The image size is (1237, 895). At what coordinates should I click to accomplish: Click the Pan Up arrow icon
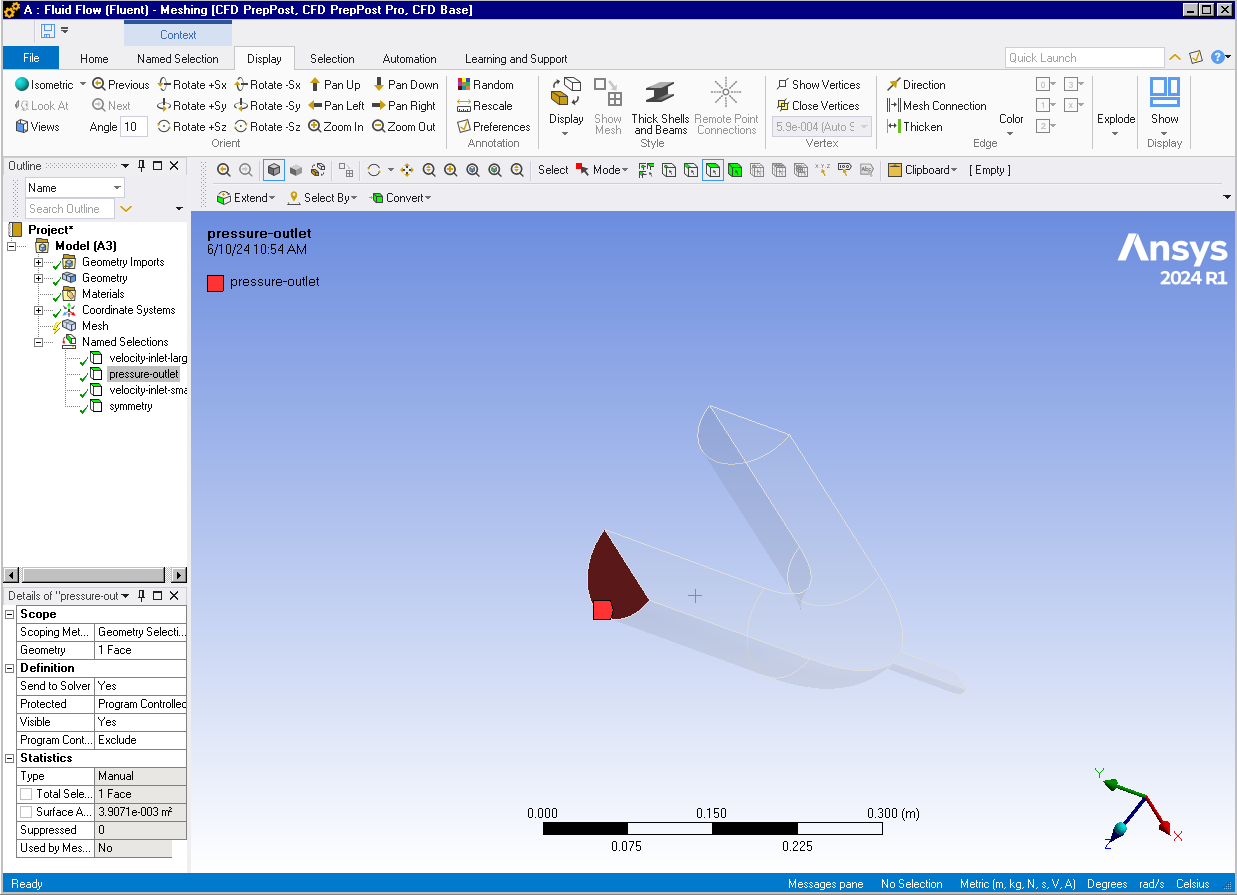(315, 85)
